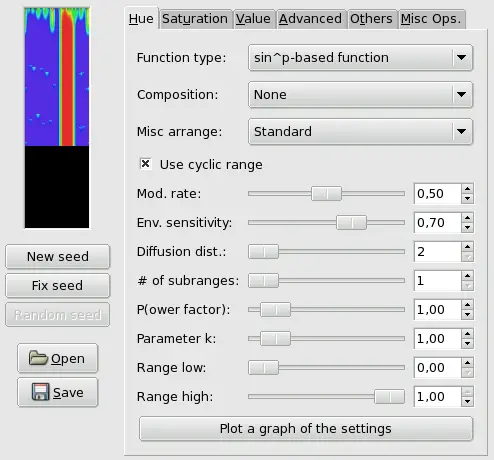Image resolution: width=494 pixels, height=460 pixels.
Task: Decrease Parameter k with the down arrow
Action: (x=467, y=343)
